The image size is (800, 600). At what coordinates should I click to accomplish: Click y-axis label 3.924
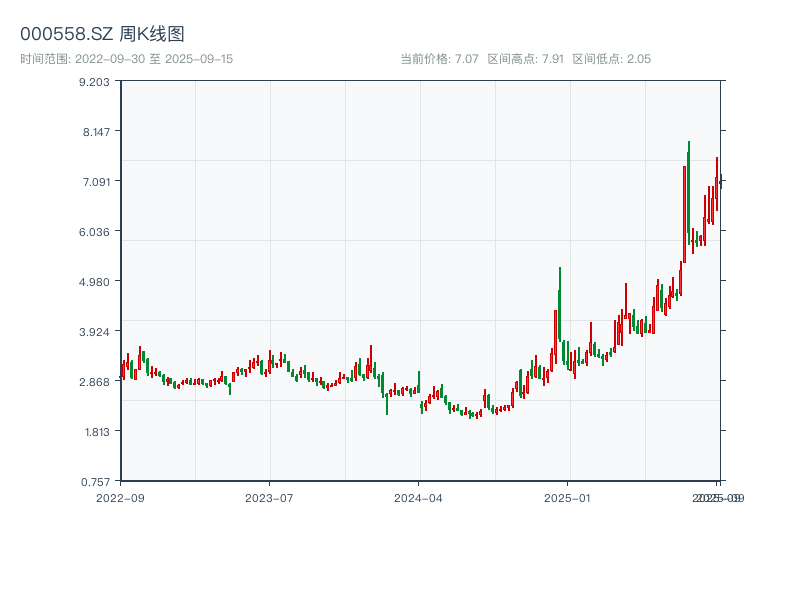point(94,332)
